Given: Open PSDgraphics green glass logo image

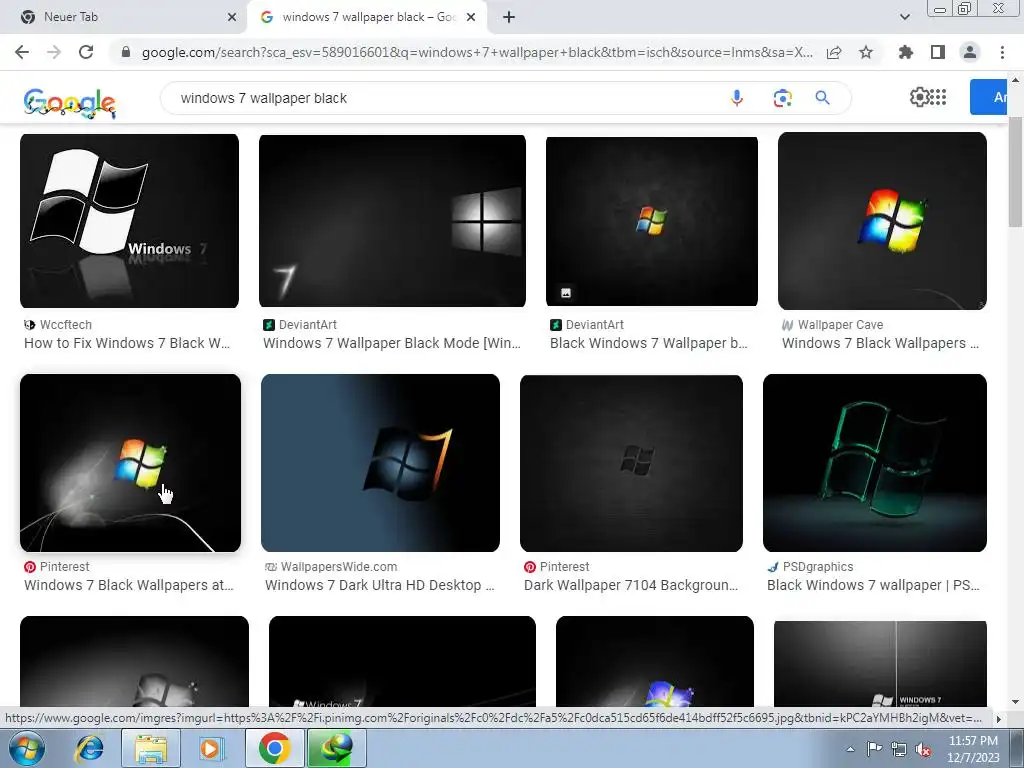Looking at the screenshot, I should [874, 463].
